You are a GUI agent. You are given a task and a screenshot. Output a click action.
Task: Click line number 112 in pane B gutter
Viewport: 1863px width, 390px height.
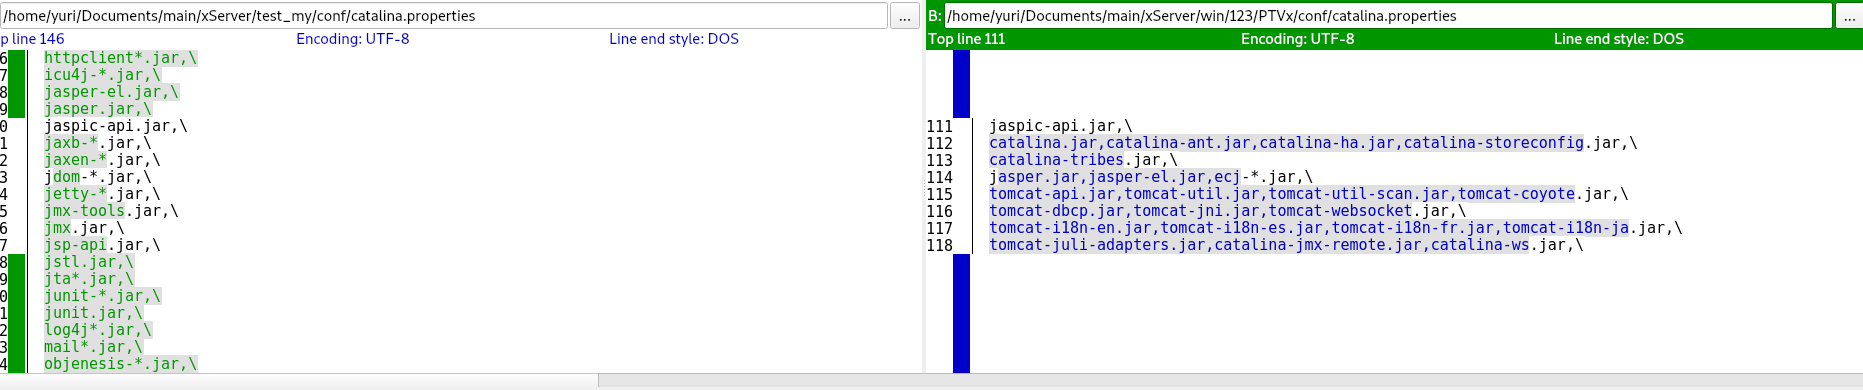[940, 143]
